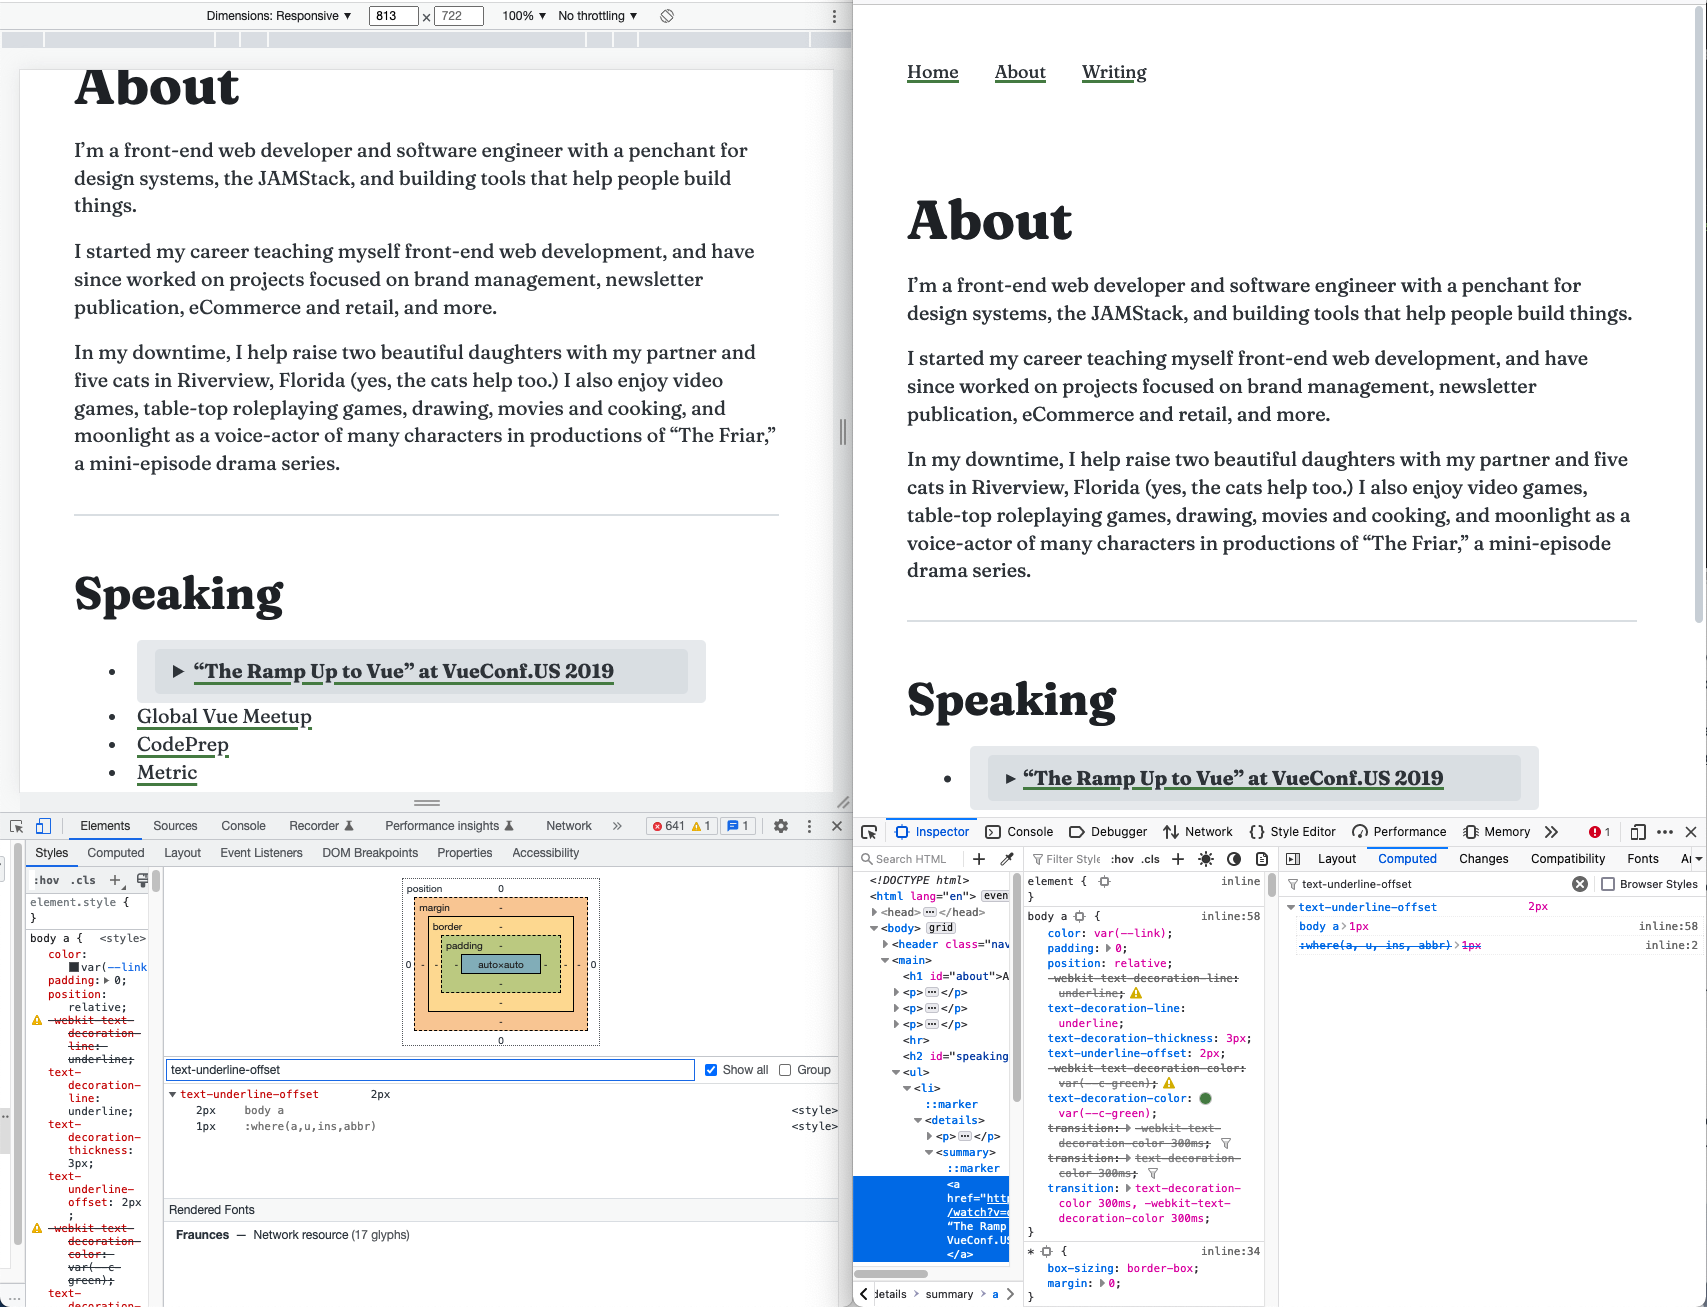Viewport: 1707px width, 1307px height.
Task: Open the Dimensions: Responsive dropdown
Action: pos(277,15)
